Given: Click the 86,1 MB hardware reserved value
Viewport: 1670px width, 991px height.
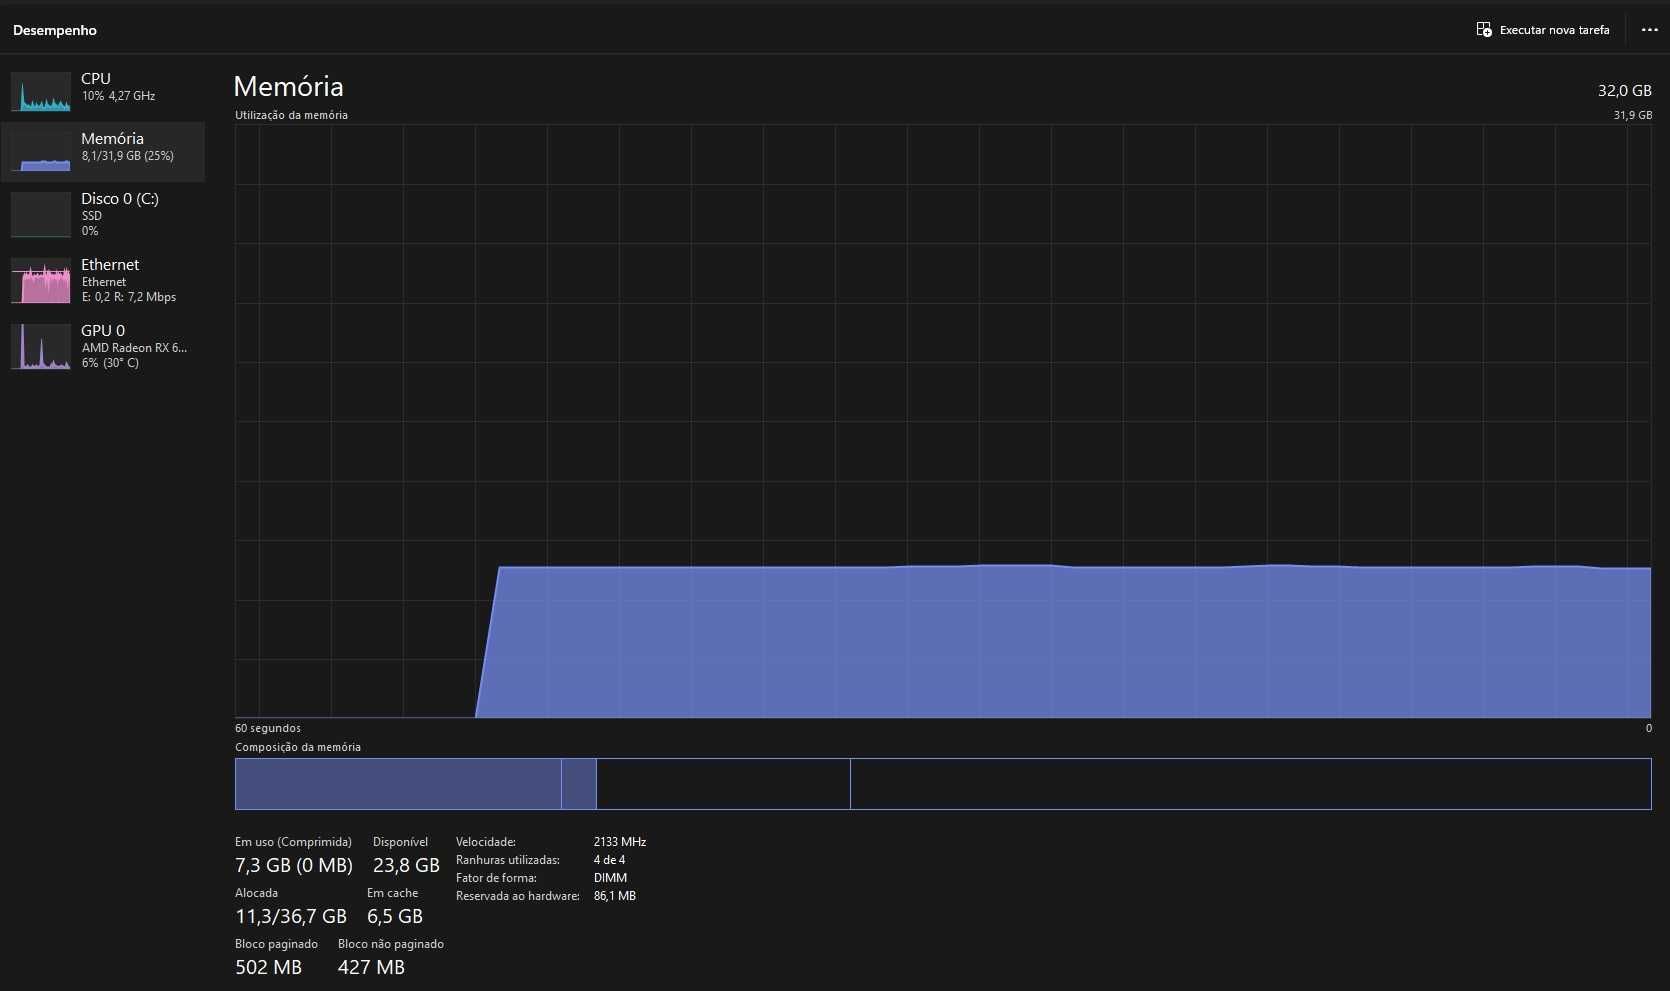Looking at the screenshot, I should pos(615,896).
